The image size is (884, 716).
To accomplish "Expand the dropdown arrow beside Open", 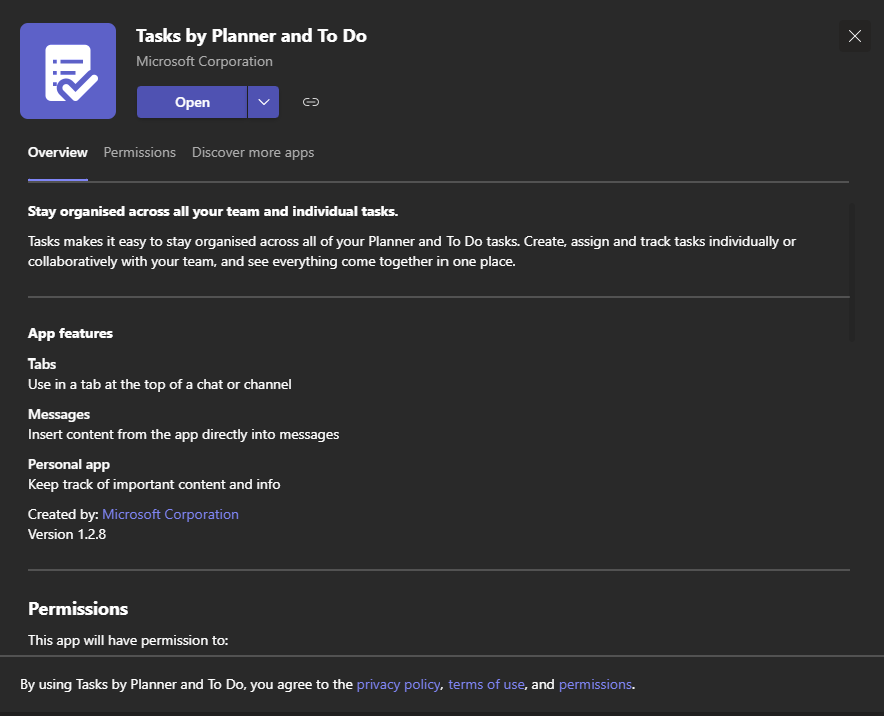I will 263,102.
